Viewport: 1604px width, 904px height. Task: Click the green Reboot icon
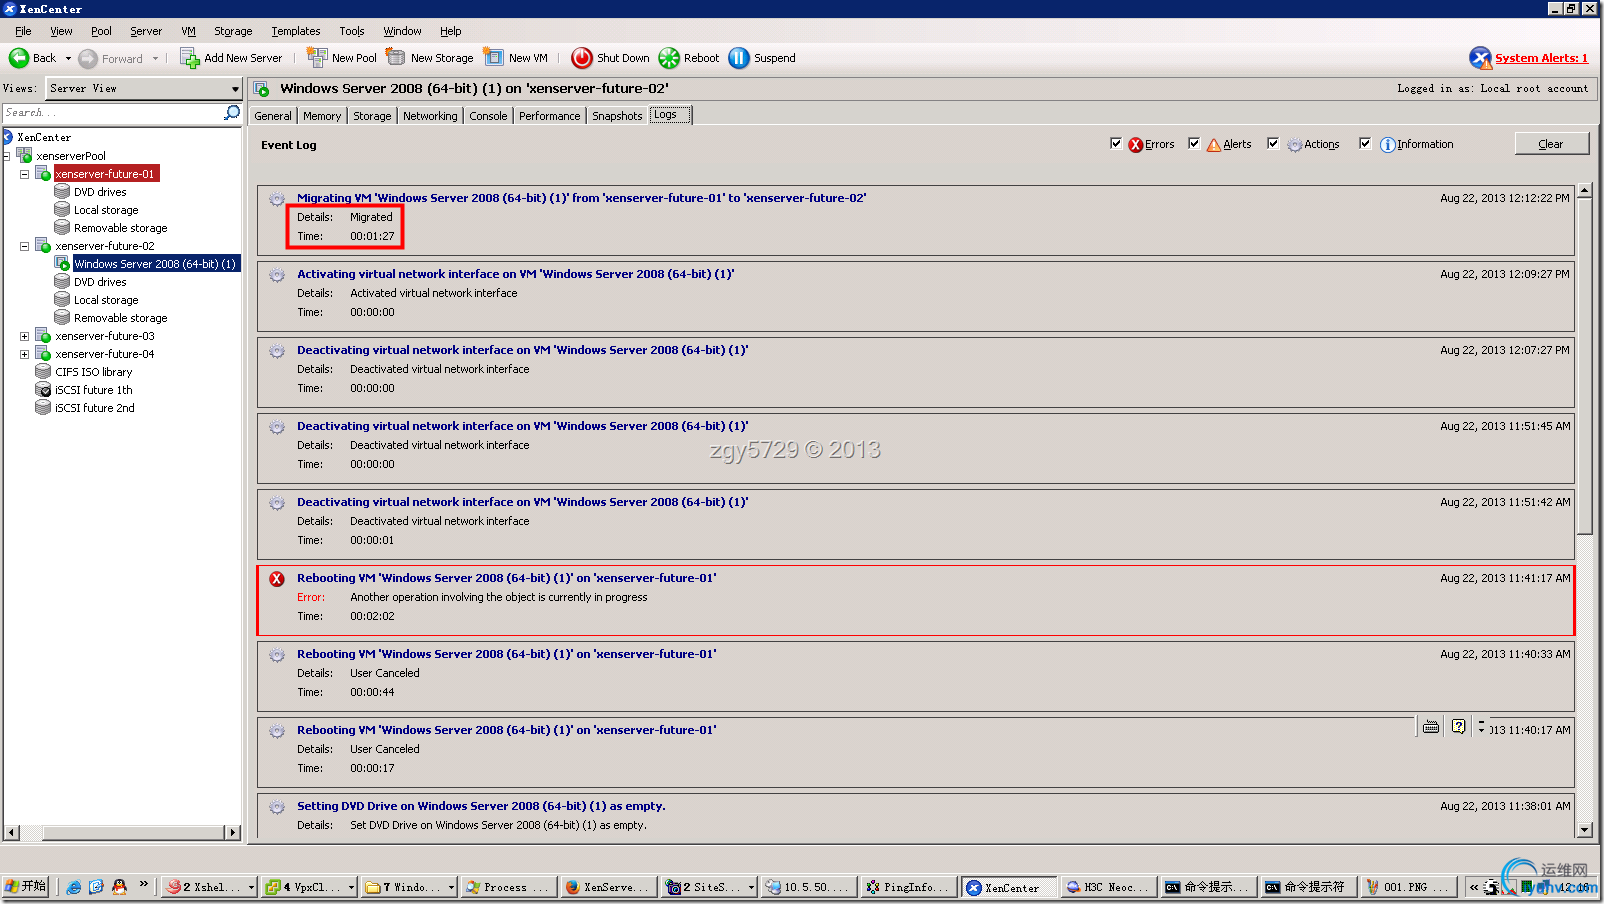(669, 58)
